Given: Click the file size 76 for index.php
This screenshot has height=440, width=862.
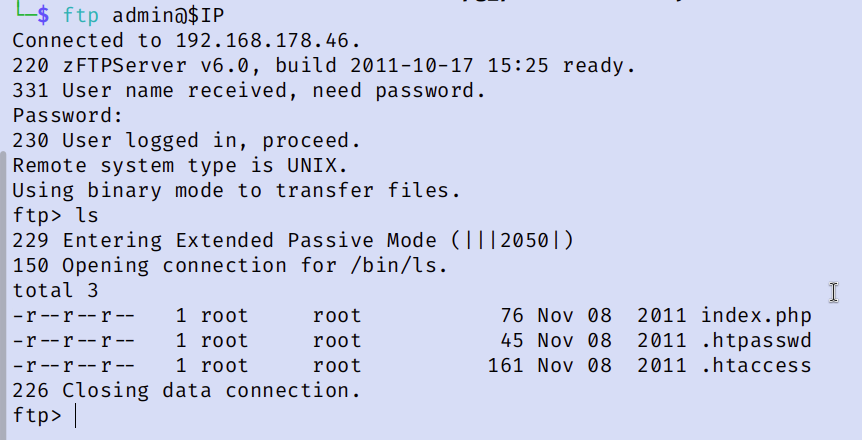Looking at the screenshot, I should (512, 316).
